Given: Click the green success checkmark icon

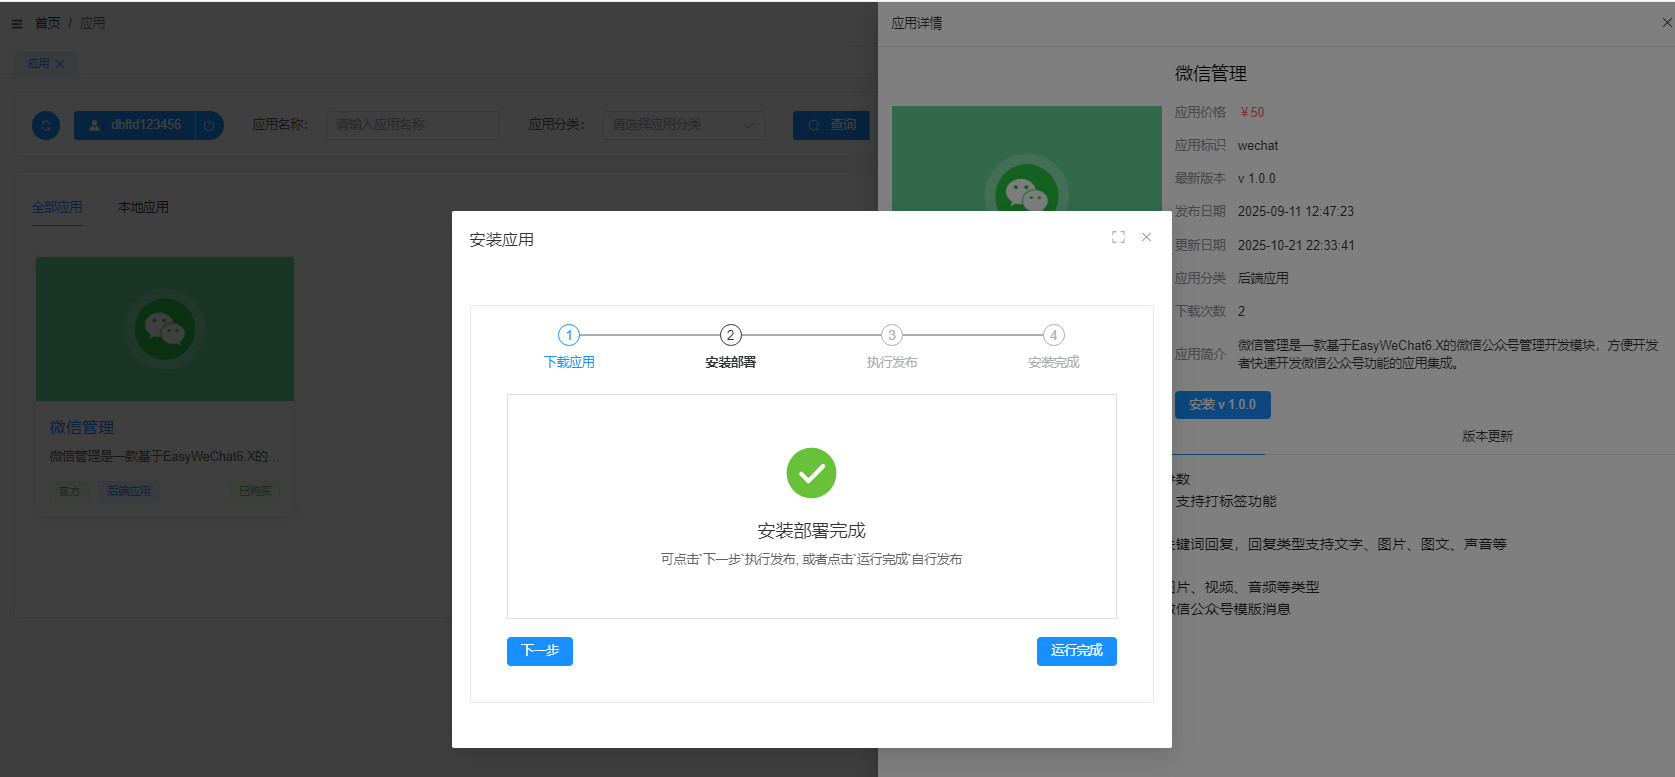Looking at the screenshot, I should [x=811, y=473].
